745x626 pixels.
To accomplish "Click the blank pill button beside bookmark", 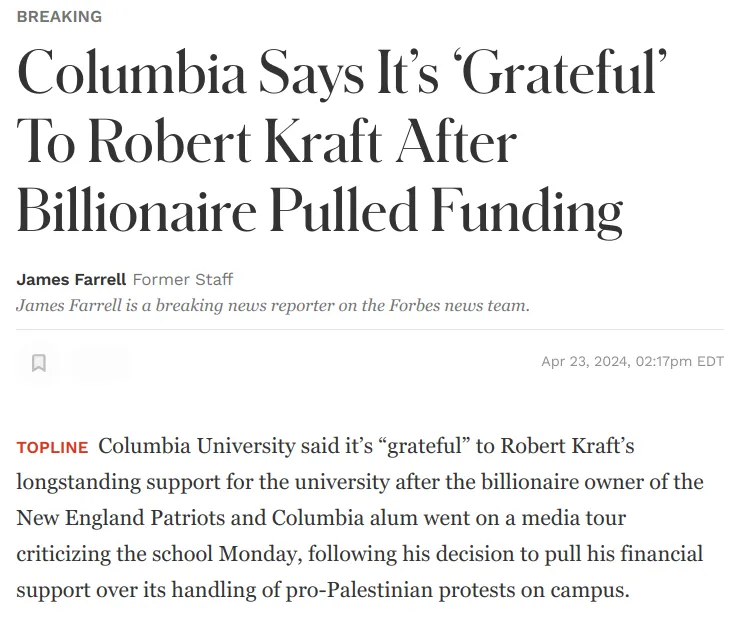I will pos(99,363).
